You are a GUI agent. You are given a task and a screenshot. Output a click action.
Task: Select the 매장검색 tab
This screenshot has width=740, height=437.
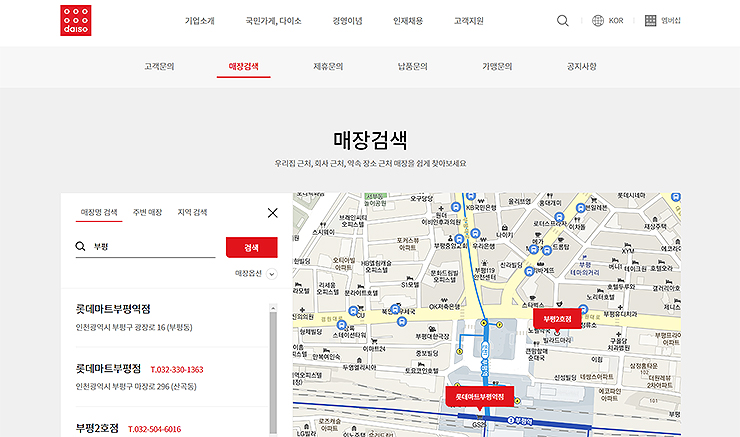click(x=244, y=67)
